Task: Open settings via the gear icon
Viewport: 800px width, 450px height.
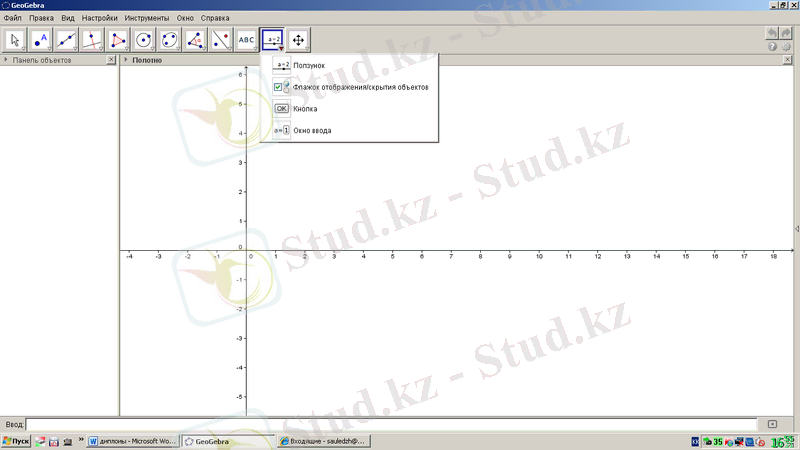Action: click(786, 46)
